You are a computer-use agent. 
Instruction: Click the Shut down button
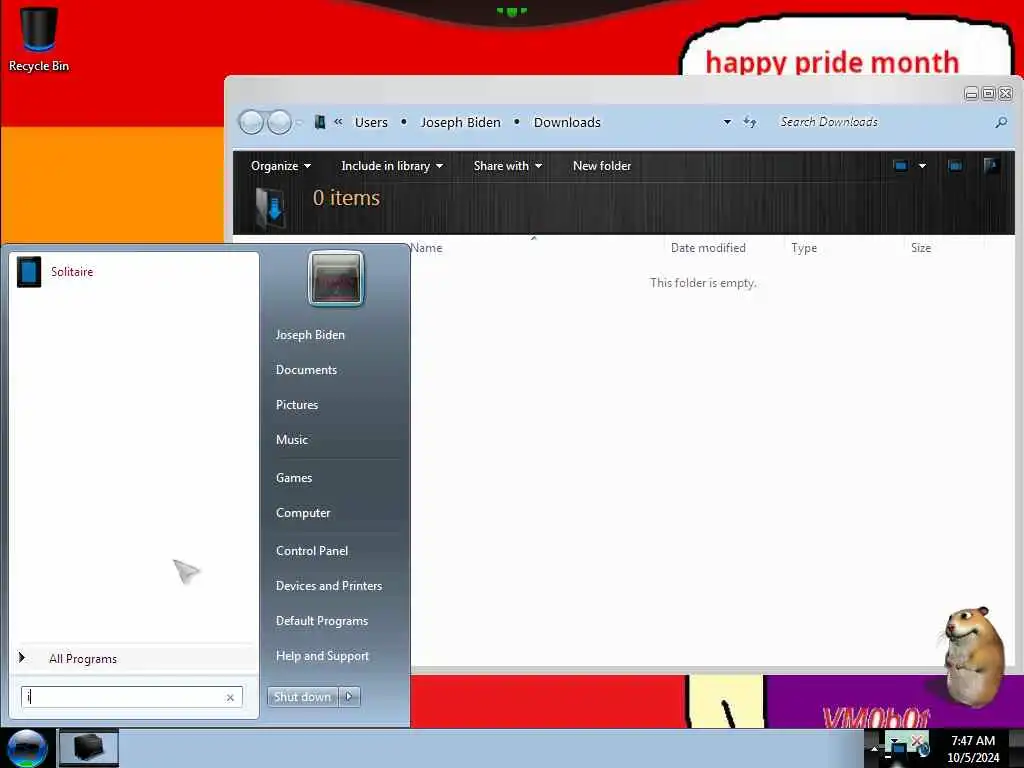coord(302,697)
